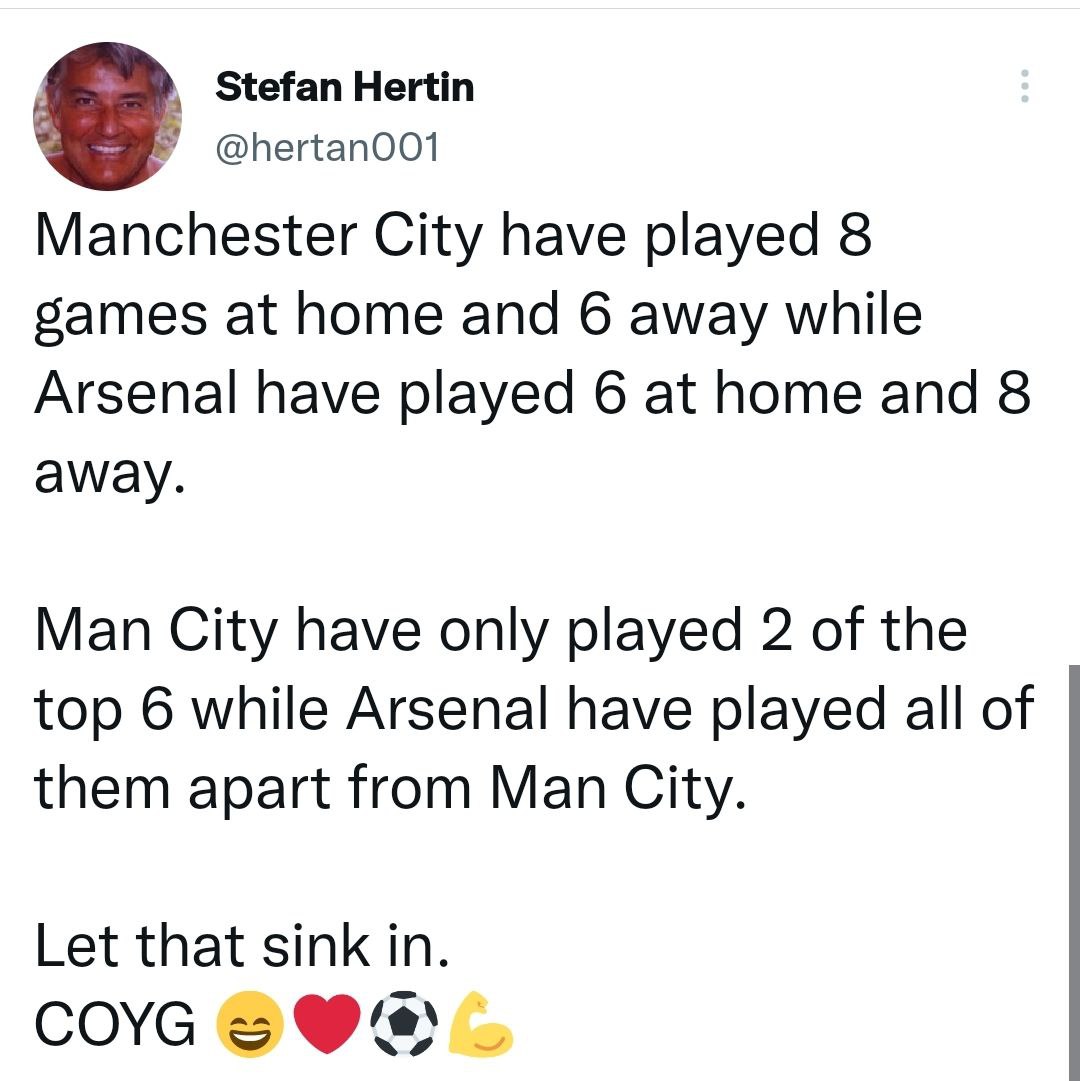Viewport: 1080px width, 1081px height.
Task: Click the line 'top 6 while Arsenal have played all of'
Action: click(534, 710)
